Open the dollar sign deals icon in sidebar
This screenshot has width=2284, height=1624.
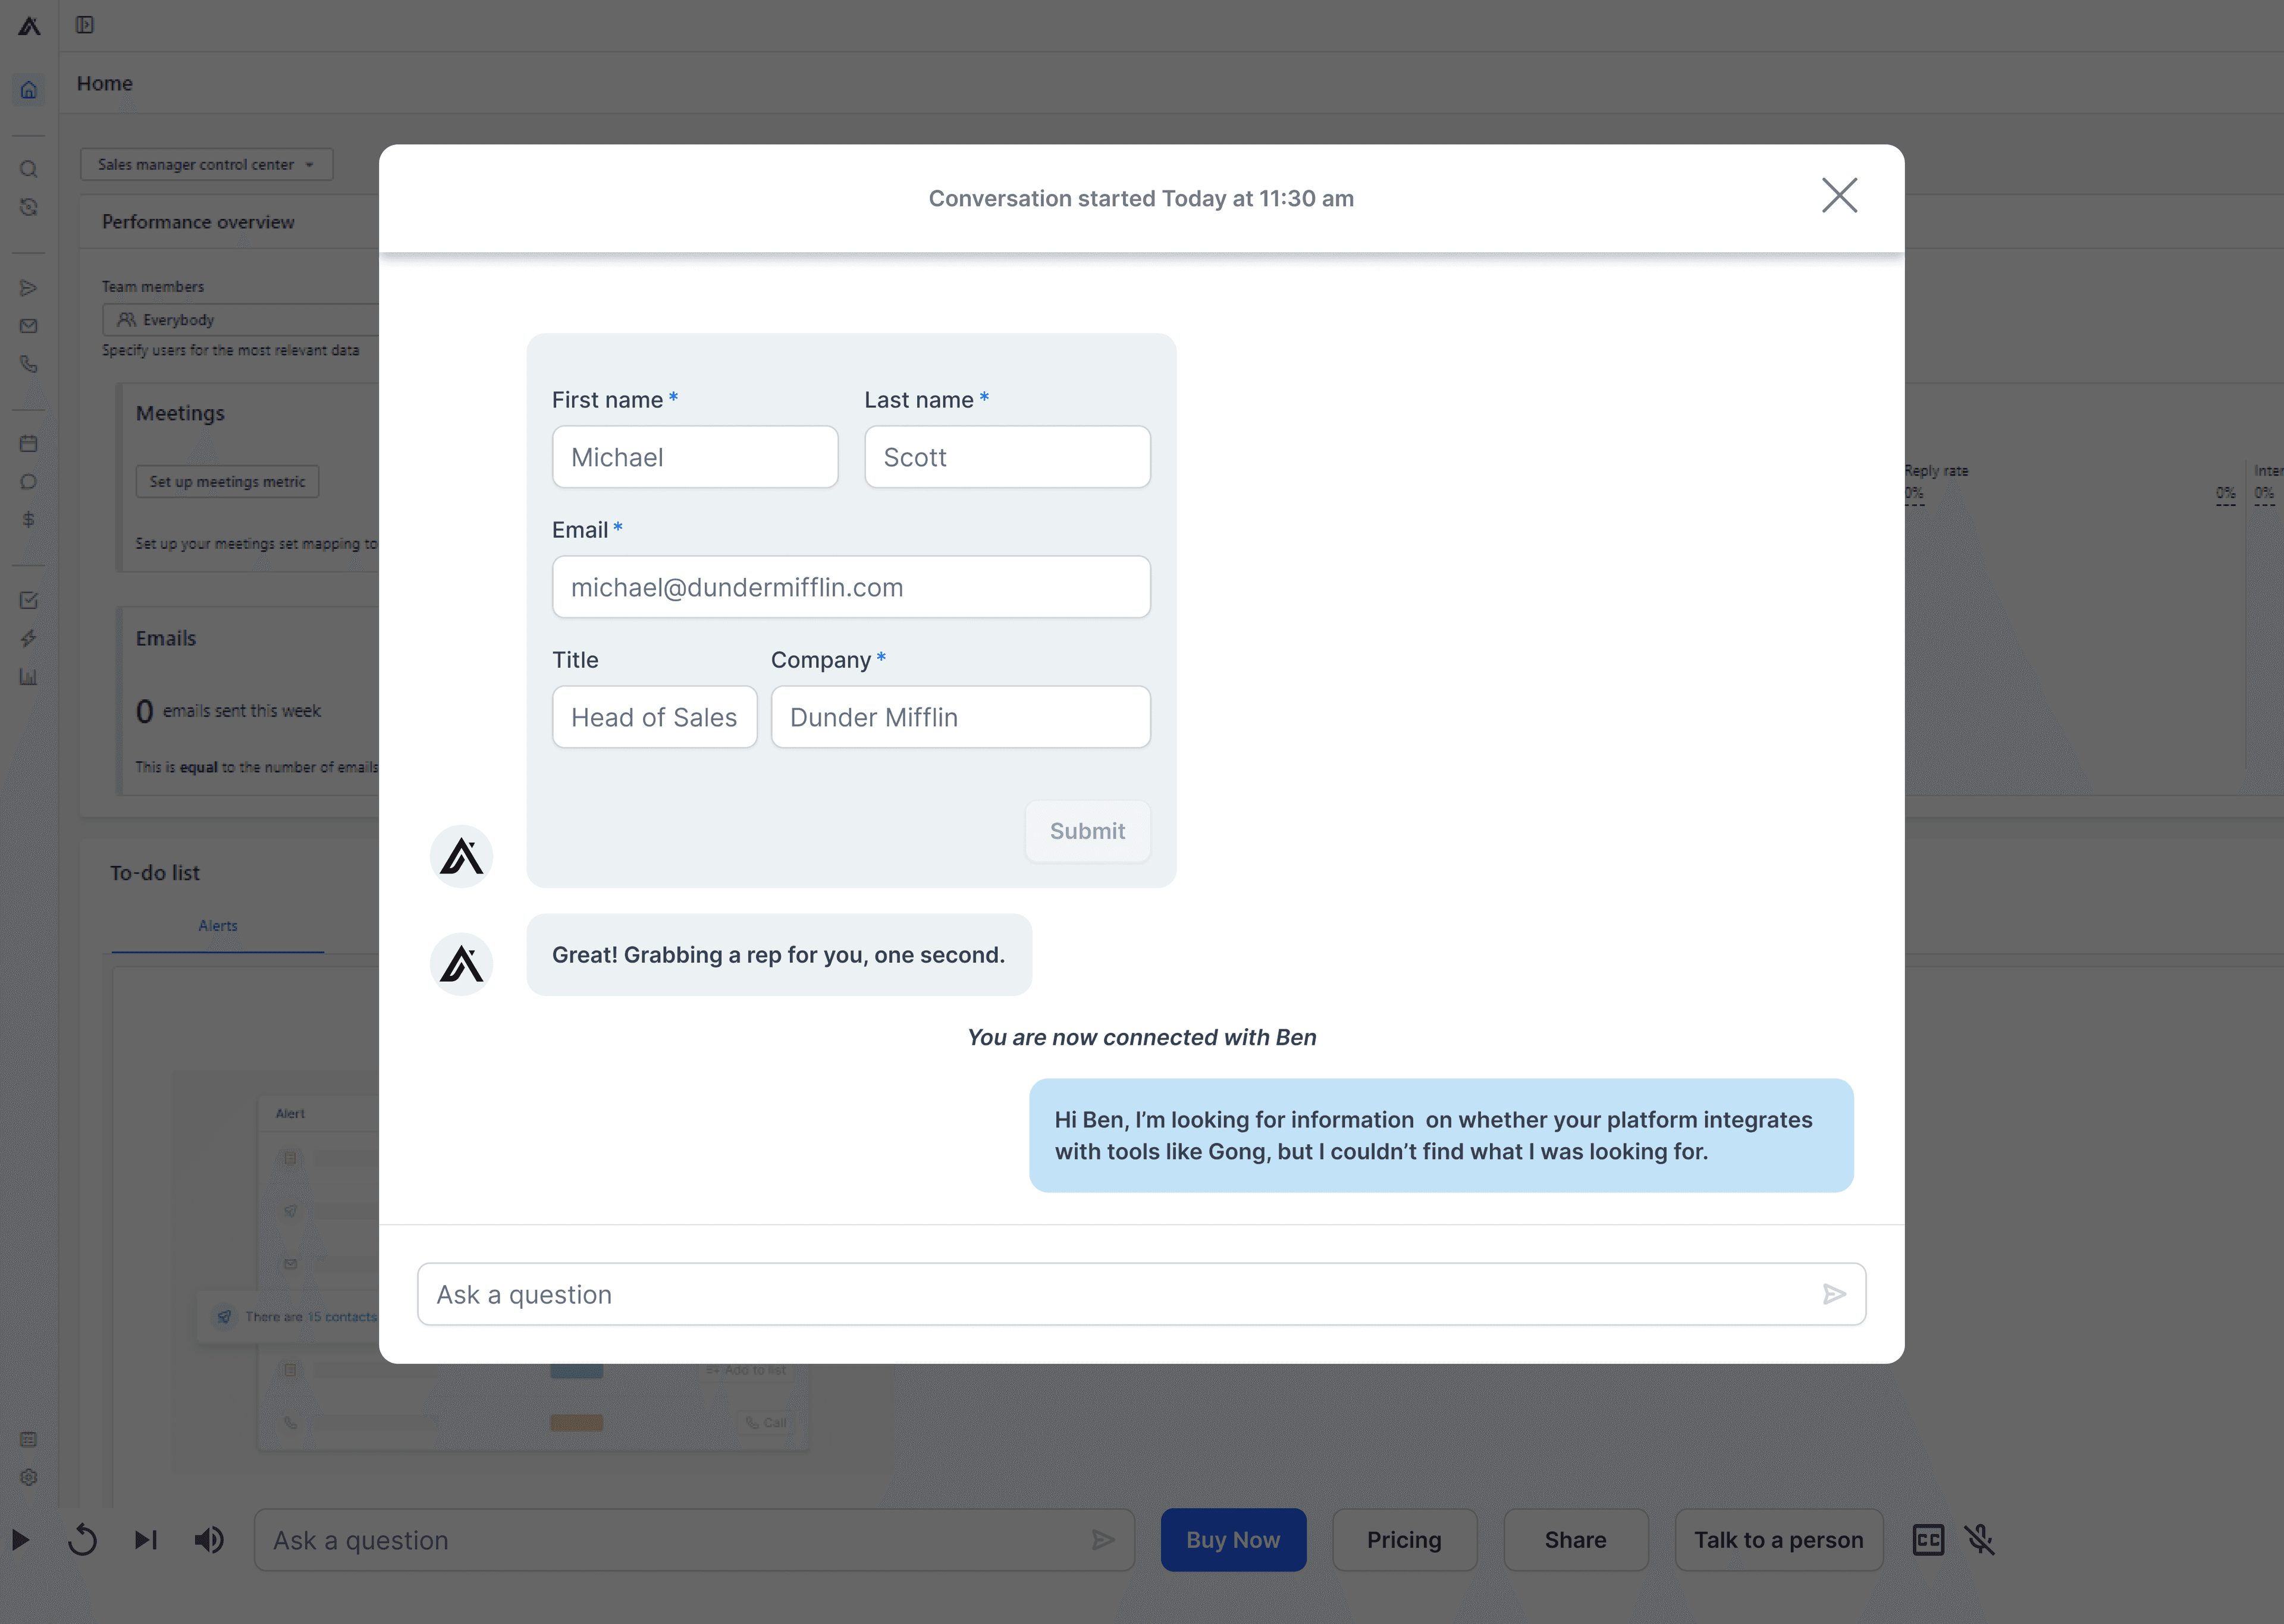pyautogui.click(x=29, y=519)
